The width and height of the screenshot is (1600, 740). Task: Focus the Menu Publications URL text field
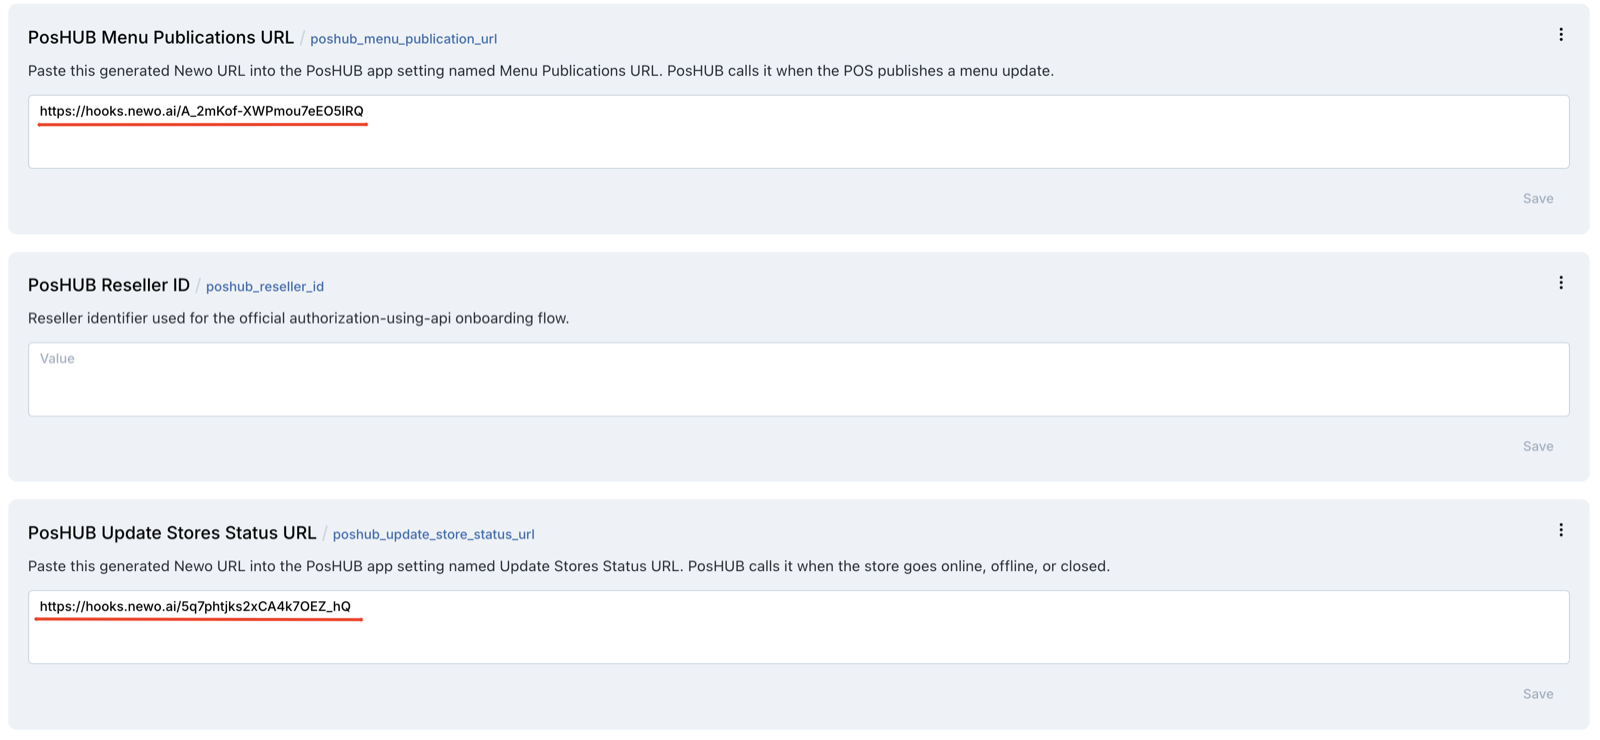(x=798, y=132)
